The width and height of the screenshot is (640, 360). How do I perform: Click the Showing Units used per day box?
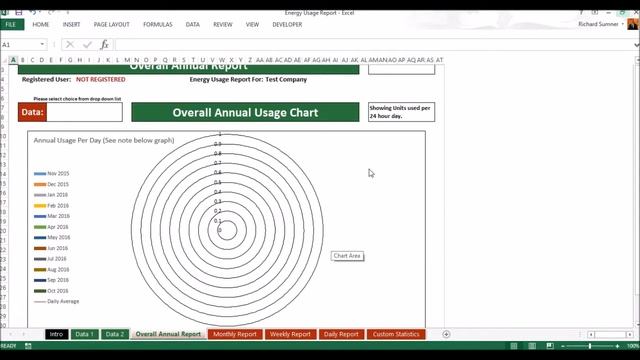tap(401, 112)
